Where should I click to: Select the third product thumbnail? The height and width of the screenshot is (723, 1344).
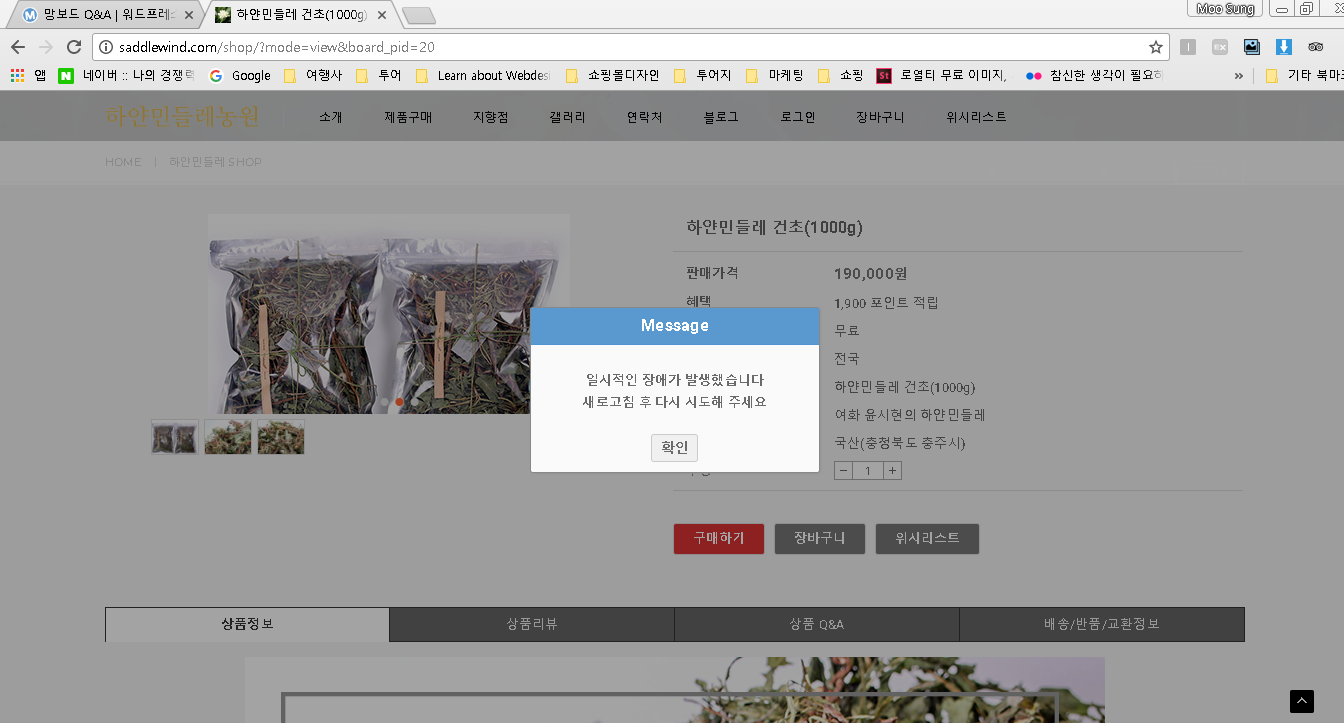[x=281, y=437]
